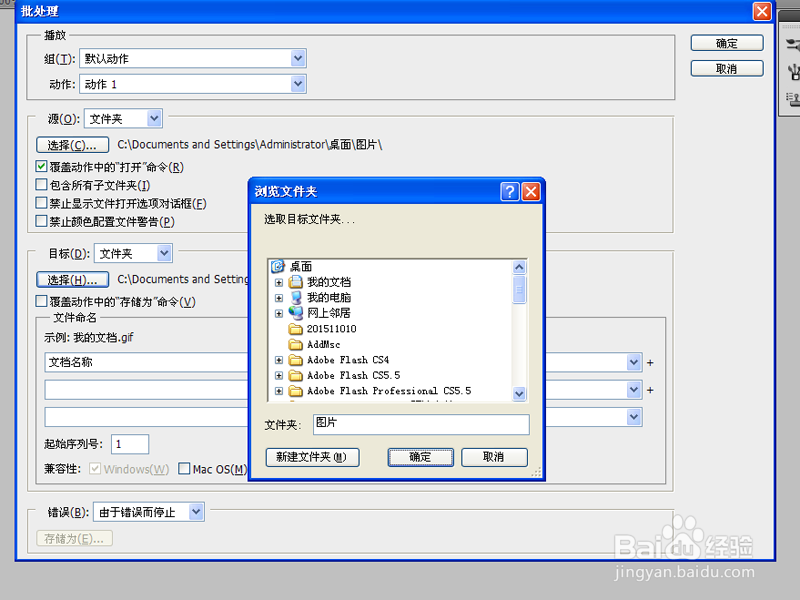The height and width of the screenshot is (600, 800).
Task: Select the Desktop (桌面) root icon
Action: [x=278, y=266]
